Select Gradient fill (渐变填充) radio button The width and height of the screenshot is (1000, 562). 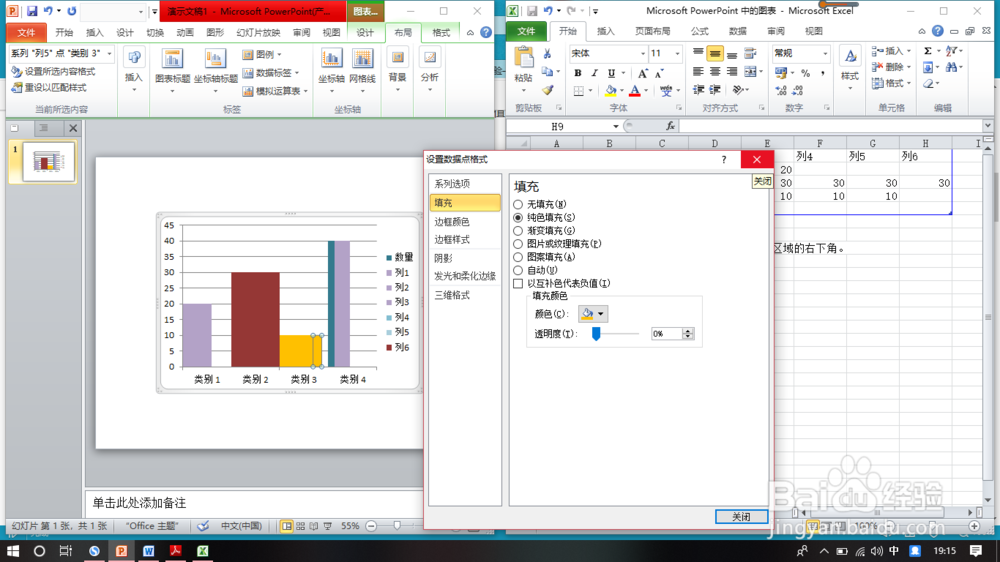(x=518, y=231)
